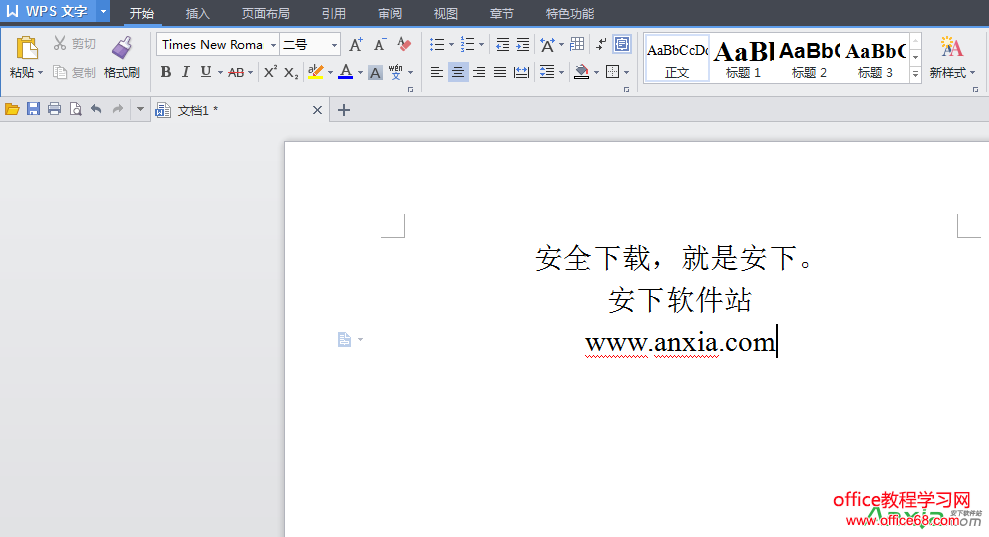The width and height of the screenshot is (989, 537).
Task: Click the Paste (粘贴) icon
Action: tap(26, 49)
